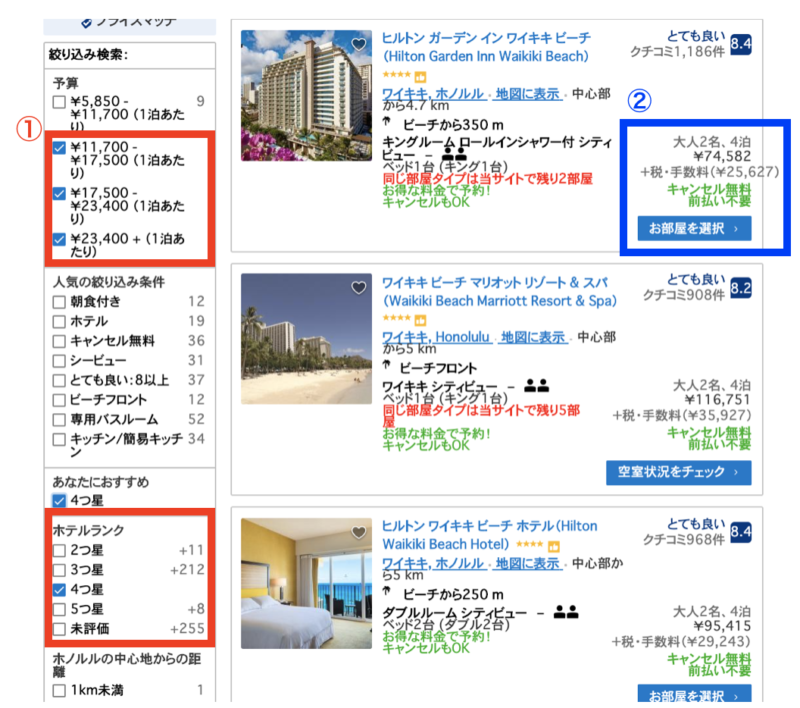
Task: Enable the 専用バスルーム filter
Action: (x=59, y=420)
